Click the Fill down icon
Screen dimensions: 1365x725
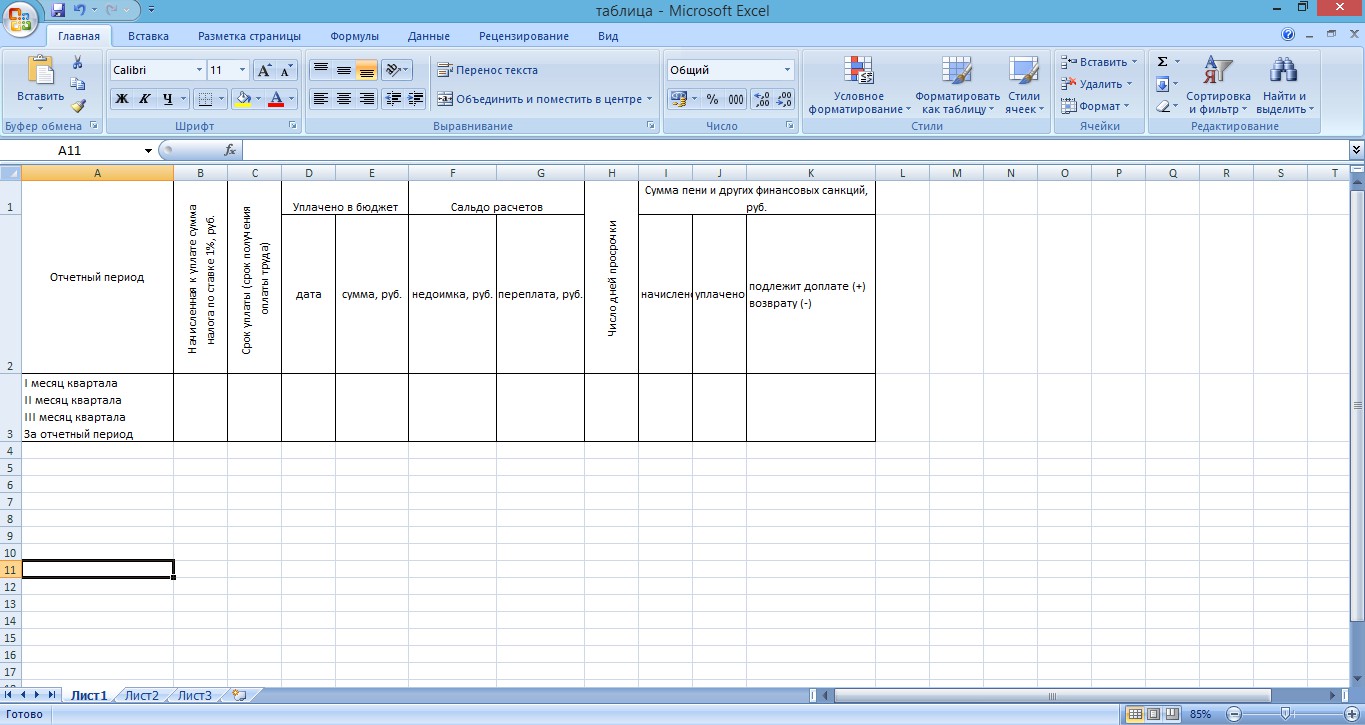[x=1162, y=84]
